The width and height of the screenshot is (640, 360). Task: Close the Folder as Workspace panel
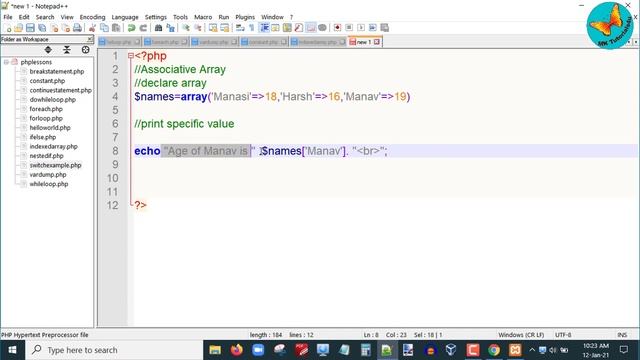[x=90, y=39]
